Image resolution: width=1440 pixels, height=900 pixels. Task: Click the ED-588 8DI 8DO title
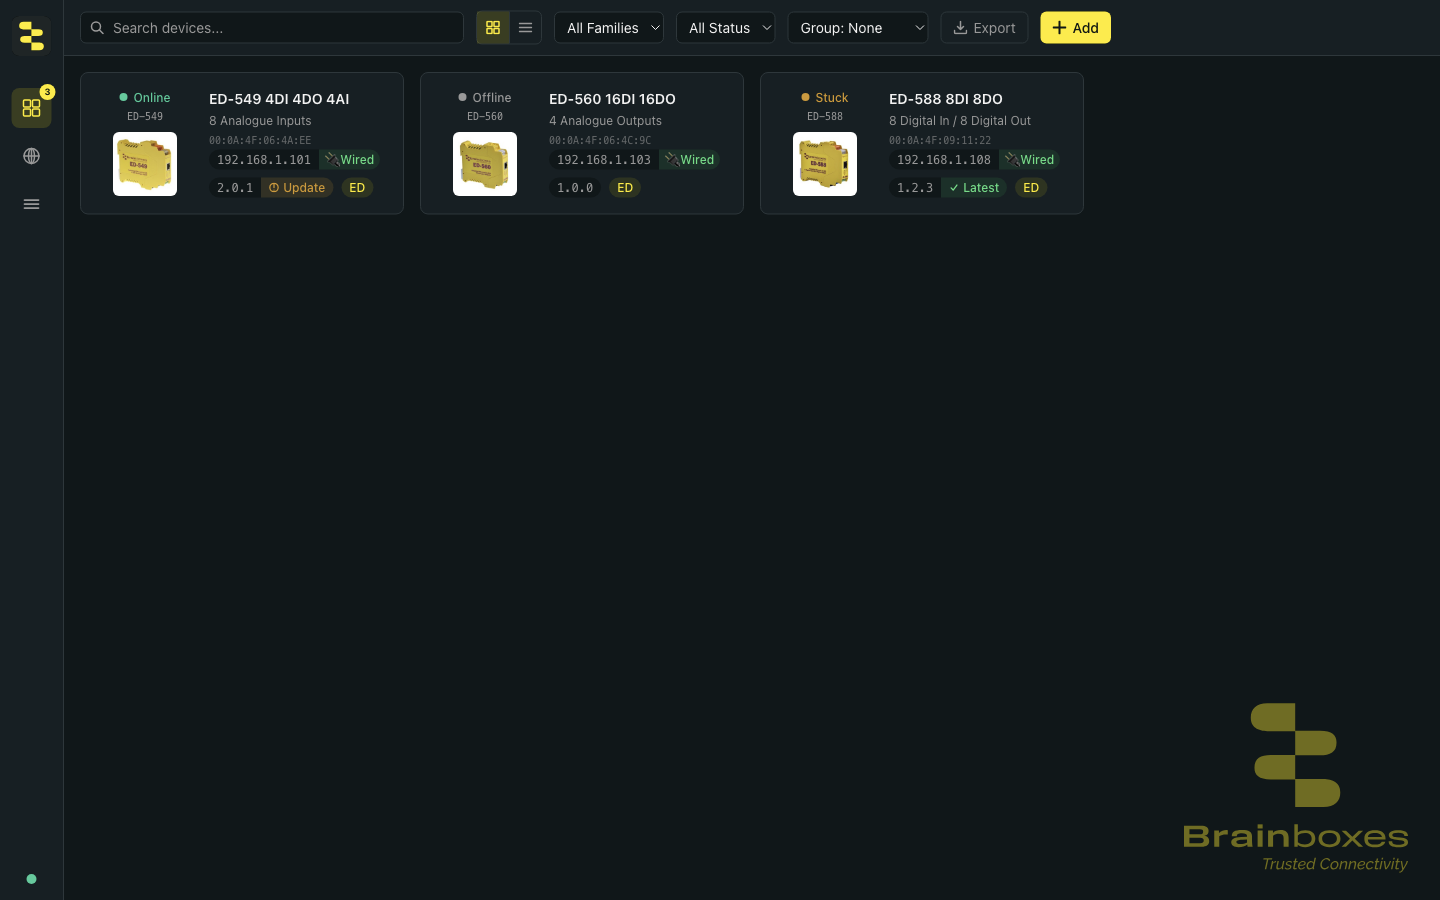[x=946, y=99]
